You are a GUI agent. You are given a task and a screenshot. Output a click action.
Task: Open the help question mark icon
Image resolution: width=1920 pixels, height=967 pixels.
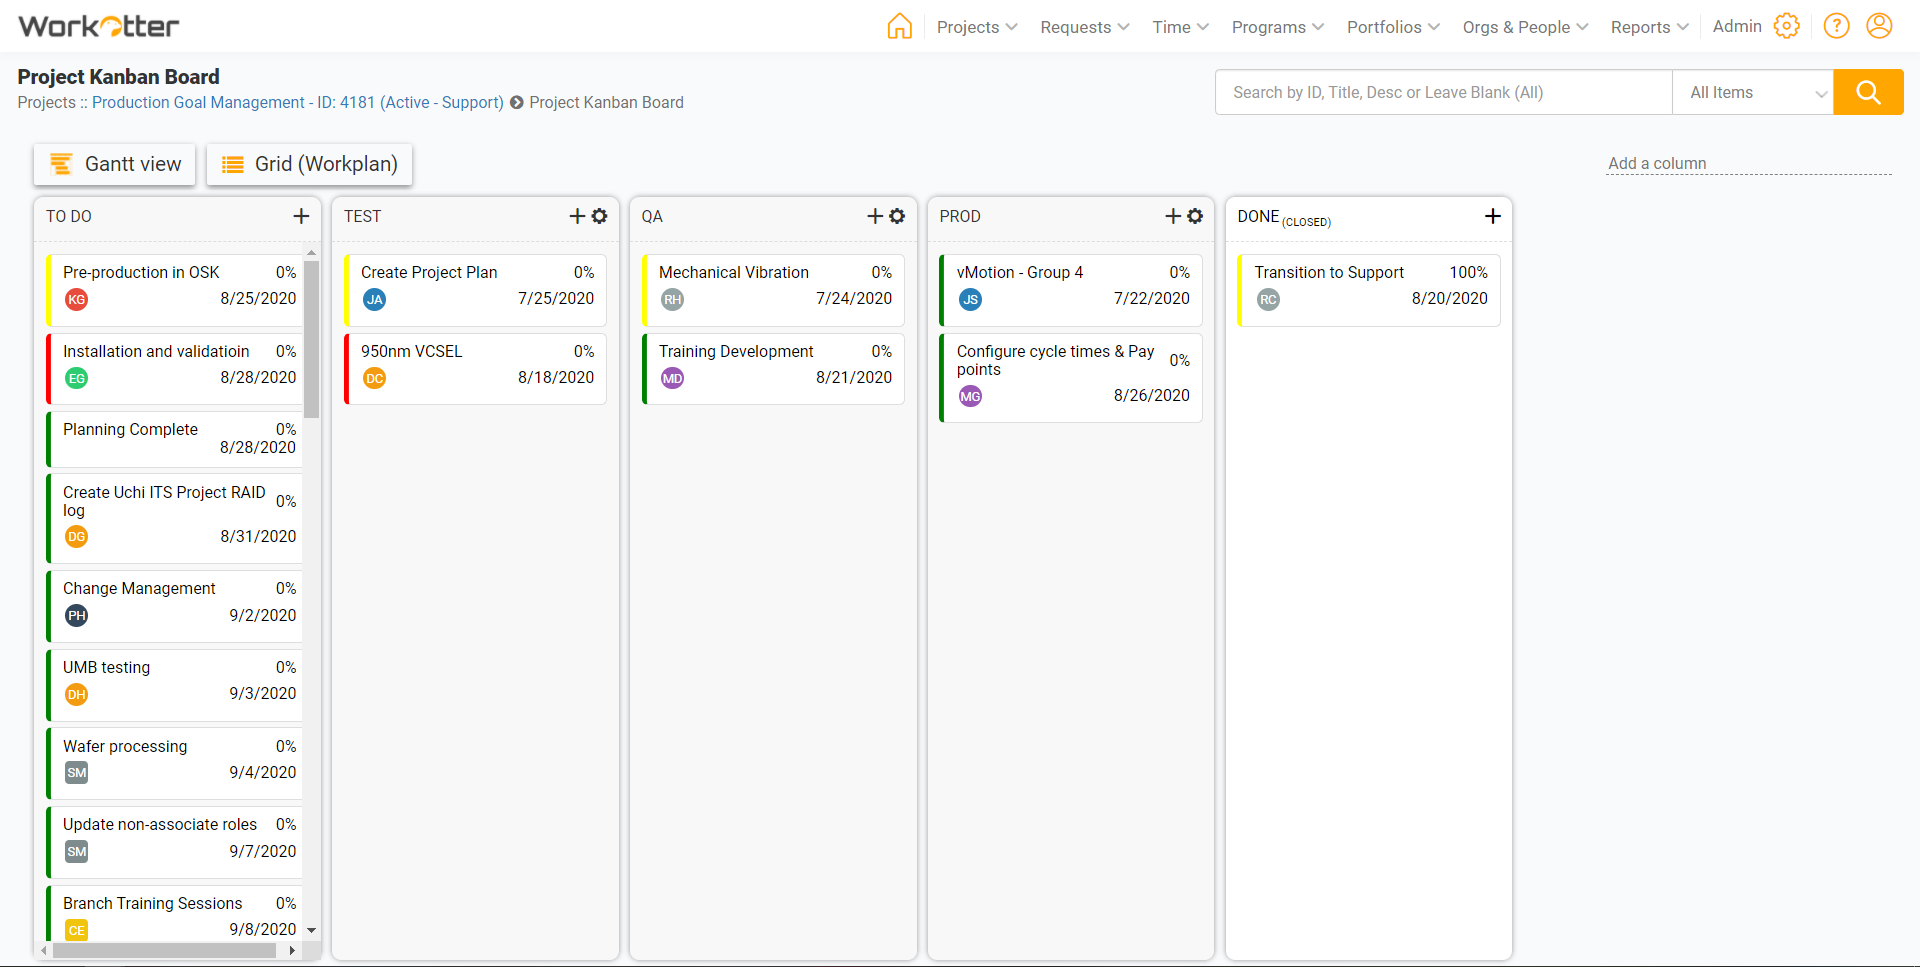pyautogui.click(x=1836, y=26)
